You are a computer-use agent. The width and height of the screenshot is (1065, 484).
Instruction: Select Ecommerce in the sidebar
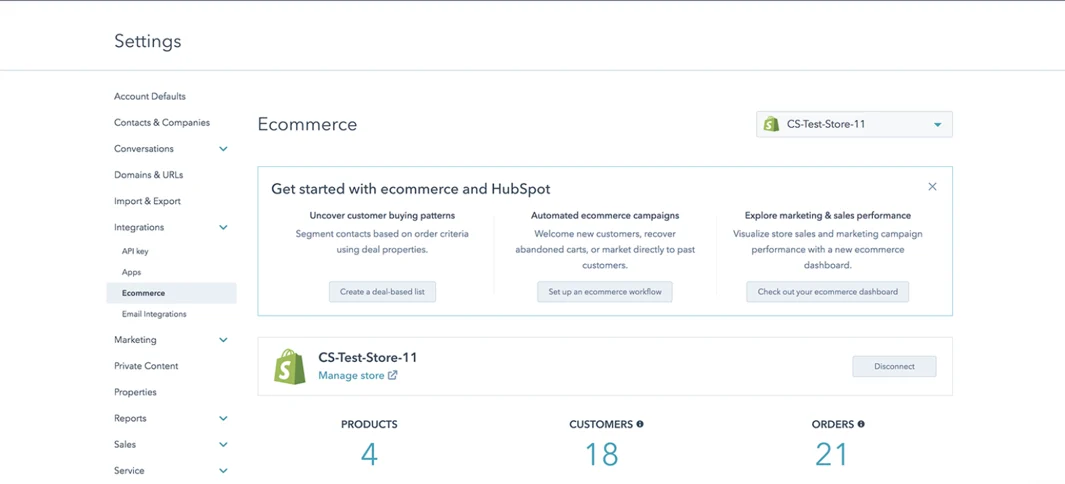pyautogui.click(x=171, y=293)
